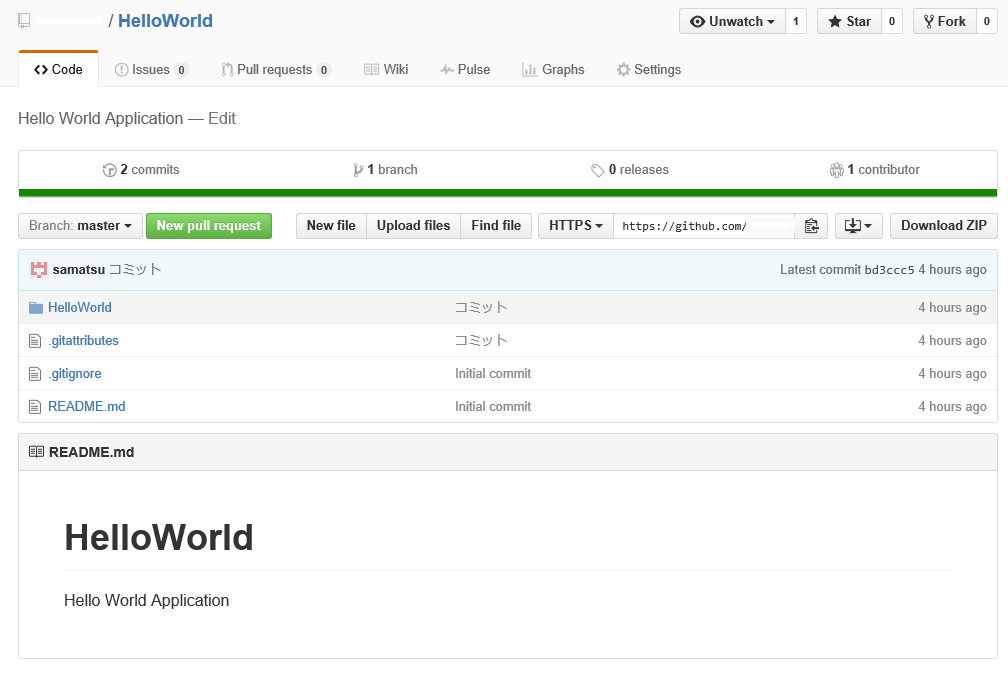Click the Find file button
This screenshot has height=683, width=1008.
click(x=496, y=226)
